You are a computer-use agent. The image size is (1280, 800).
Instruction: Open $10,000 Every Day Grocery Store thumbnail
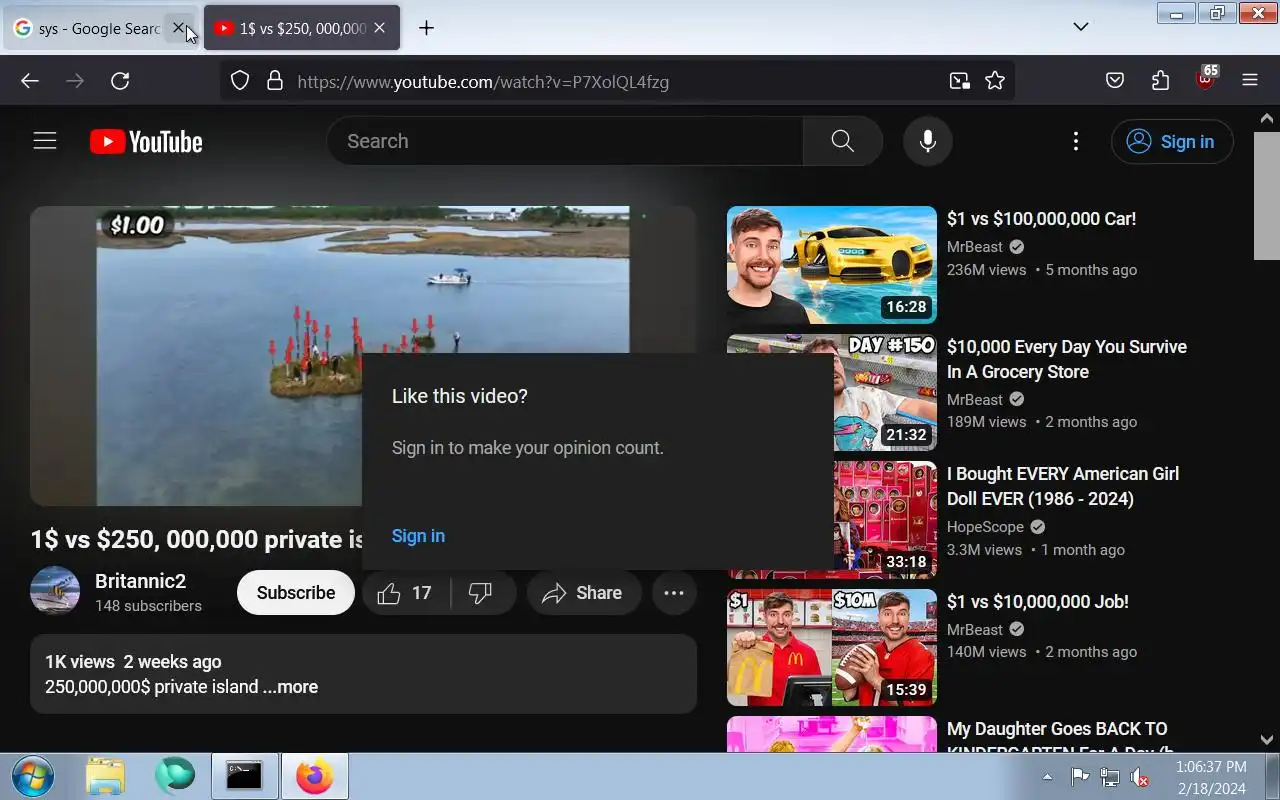click(x=832, y=393)
